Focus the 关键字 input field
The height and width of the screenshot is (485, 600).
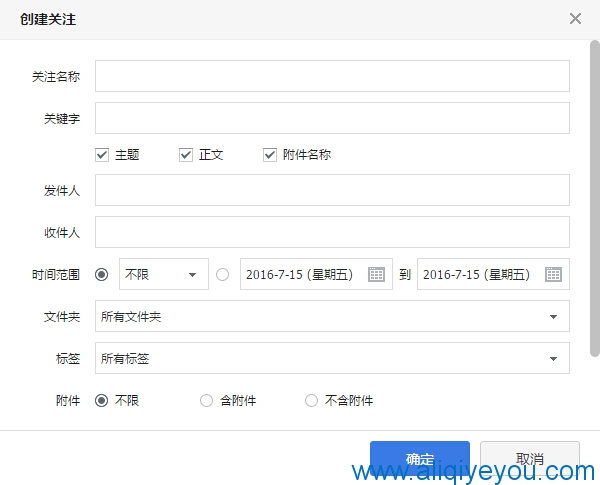pyautogui.click(x=332, y=118)
